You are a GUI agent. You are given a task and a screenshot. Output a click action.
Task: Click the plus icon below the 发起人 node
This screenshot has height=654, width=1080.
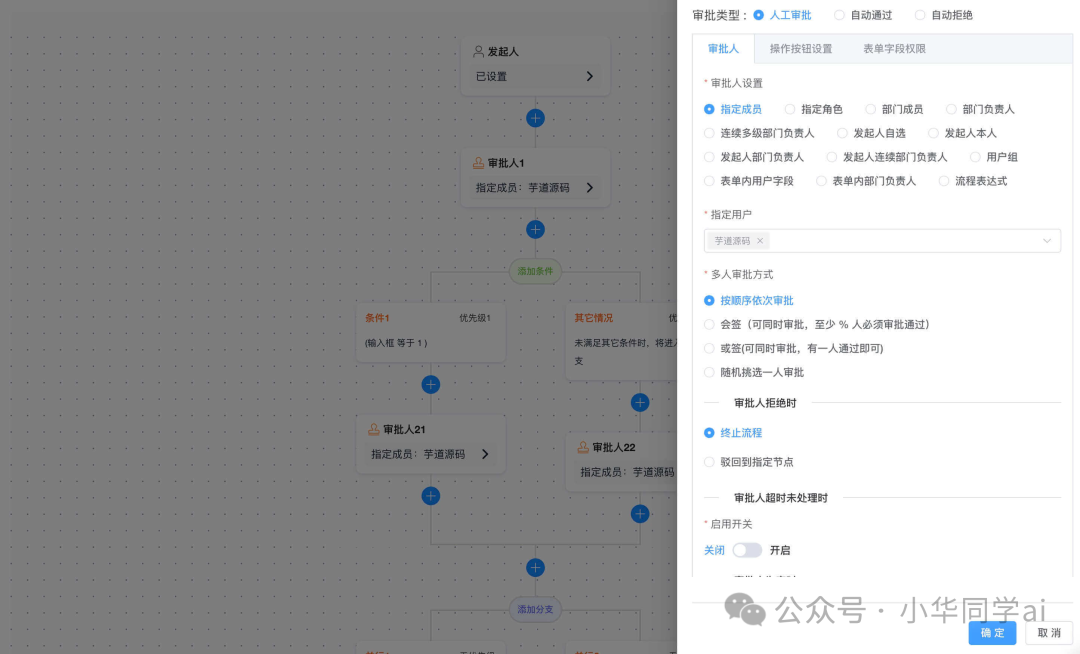pos(535,117)
